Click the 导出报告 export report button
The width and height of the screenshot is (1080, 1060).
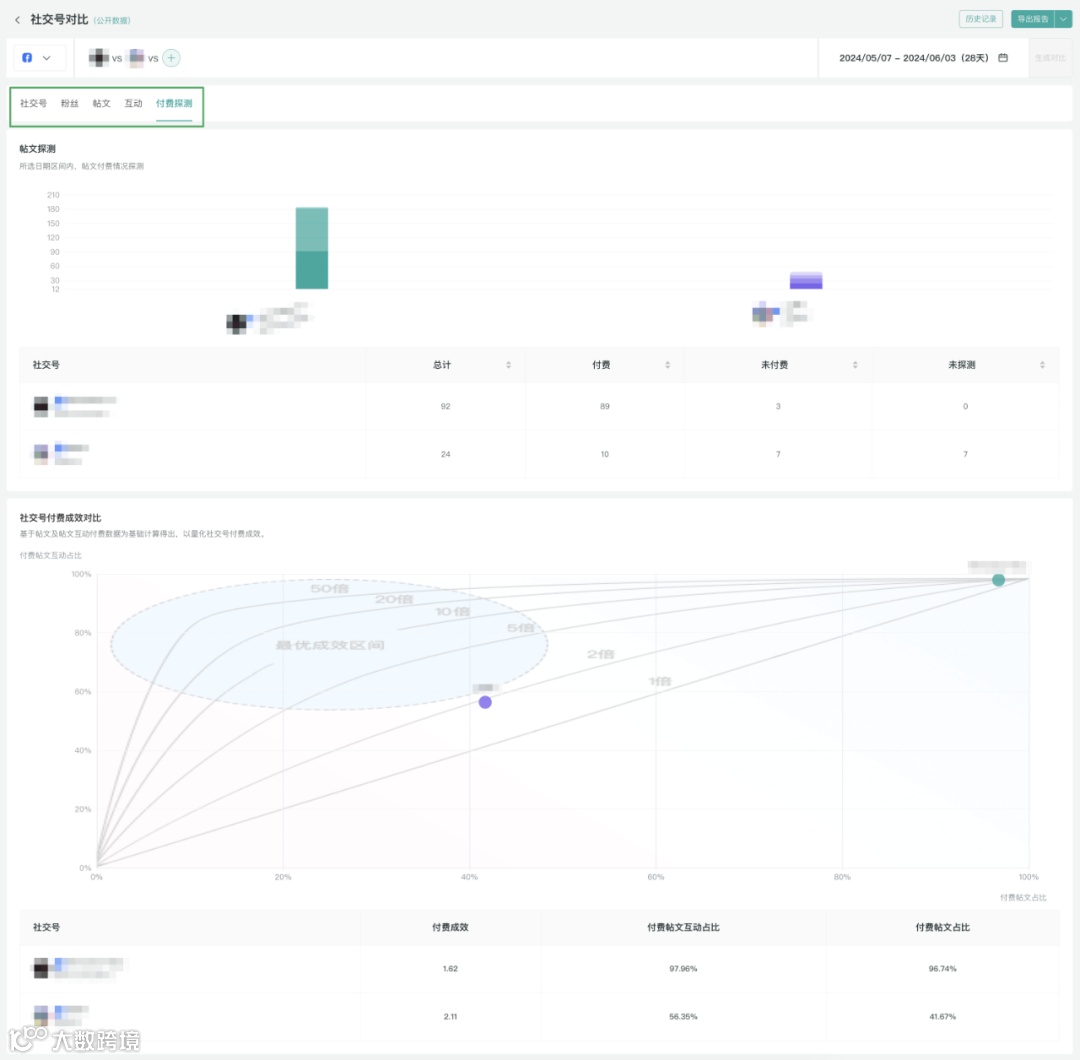point(1032,19)
